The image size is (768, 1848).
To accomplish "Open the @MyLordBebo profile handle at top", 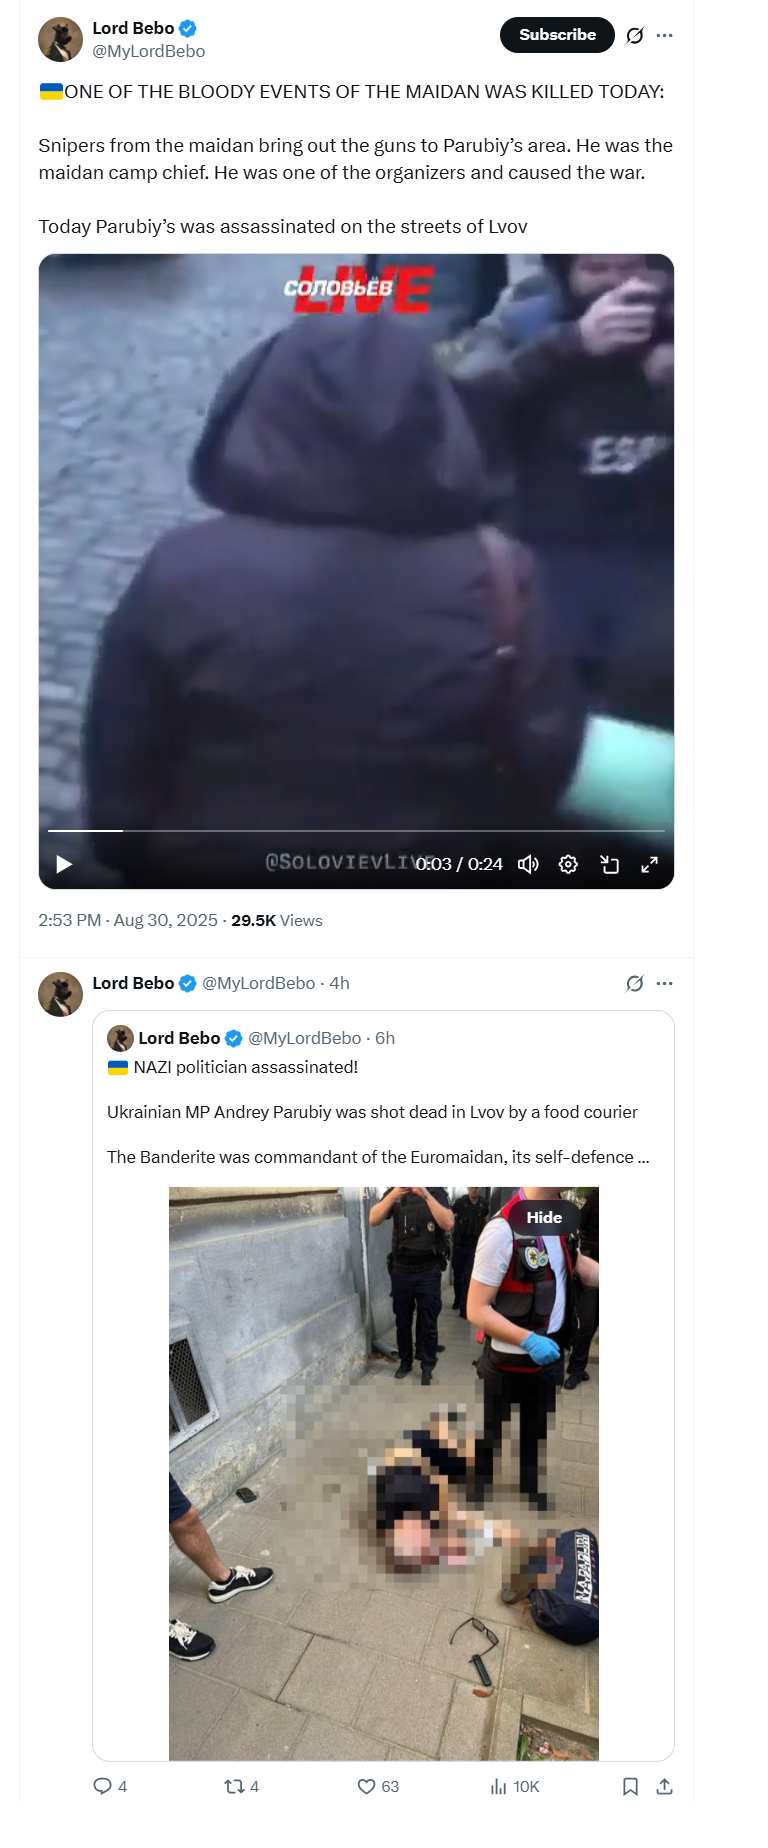I will 149,51.
